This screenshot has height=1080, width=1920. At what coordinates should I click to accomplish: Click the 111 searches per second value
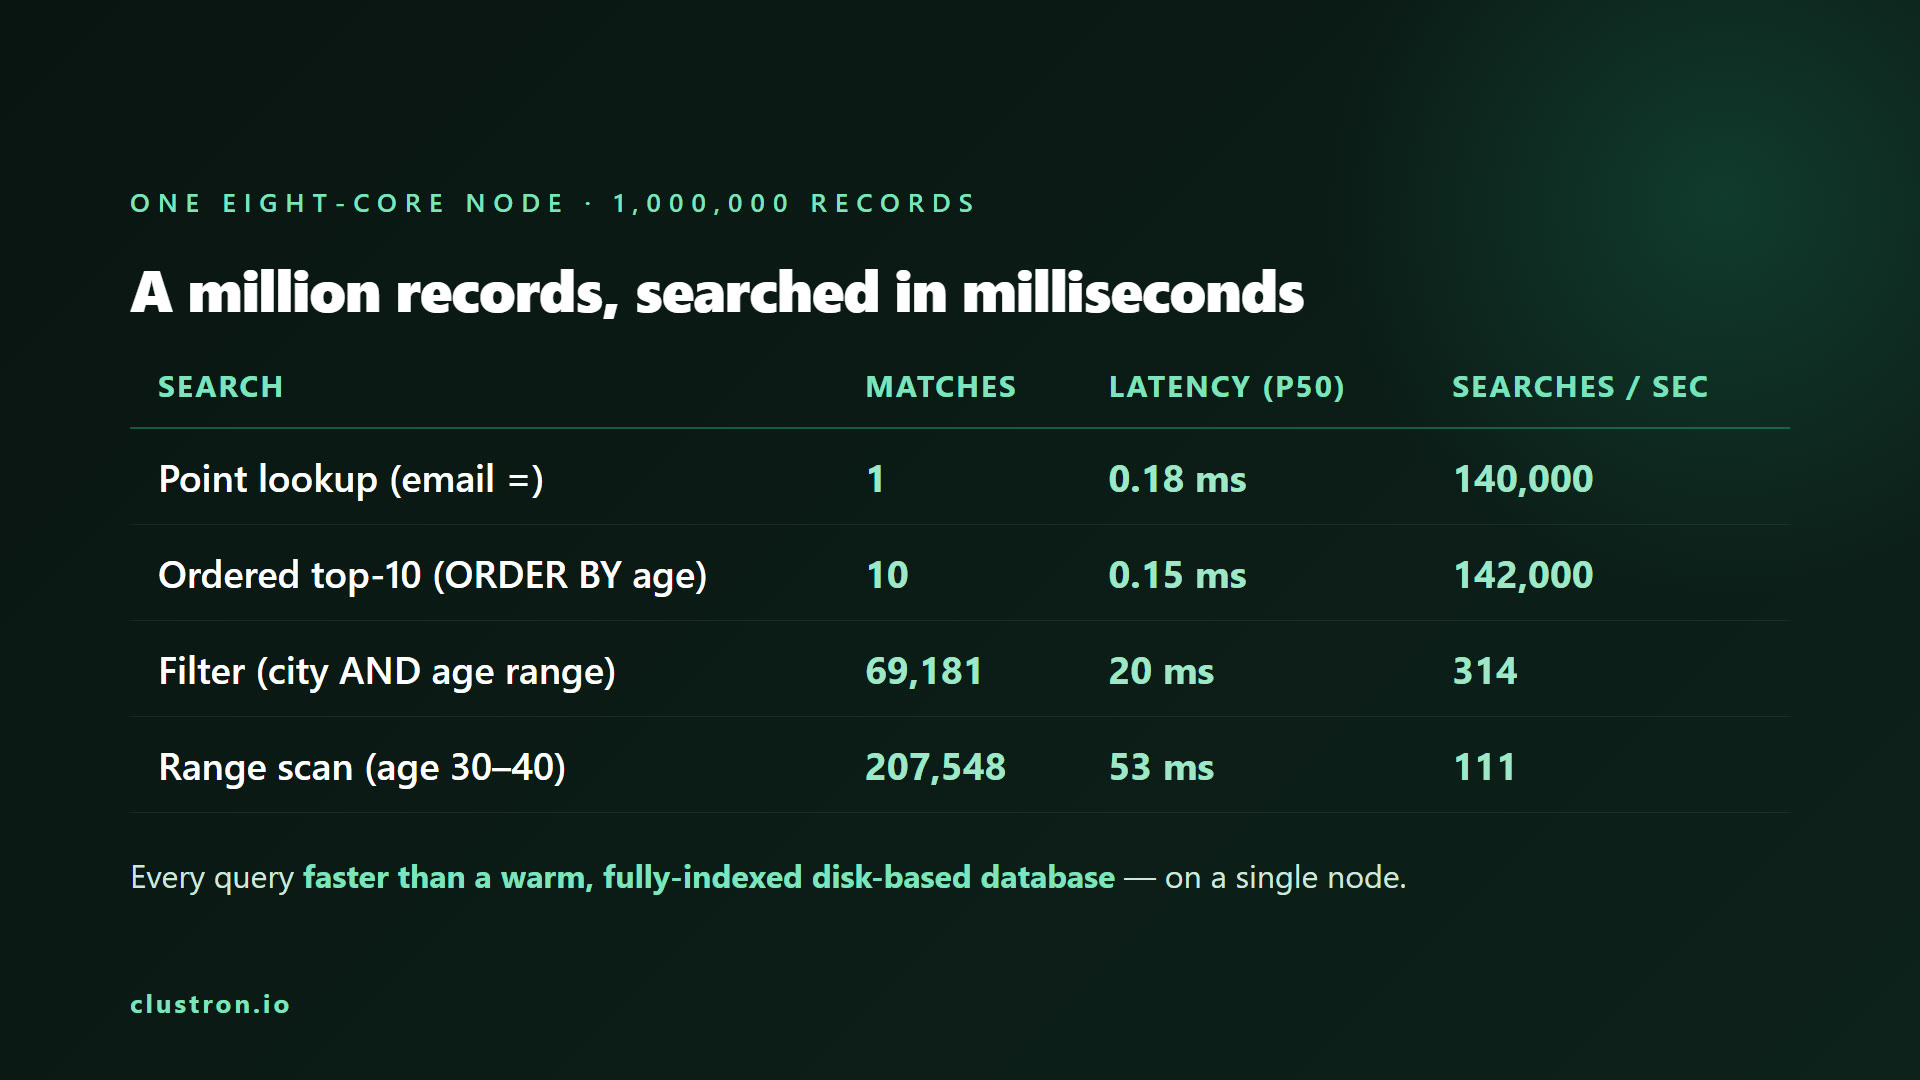[1485, 768]
